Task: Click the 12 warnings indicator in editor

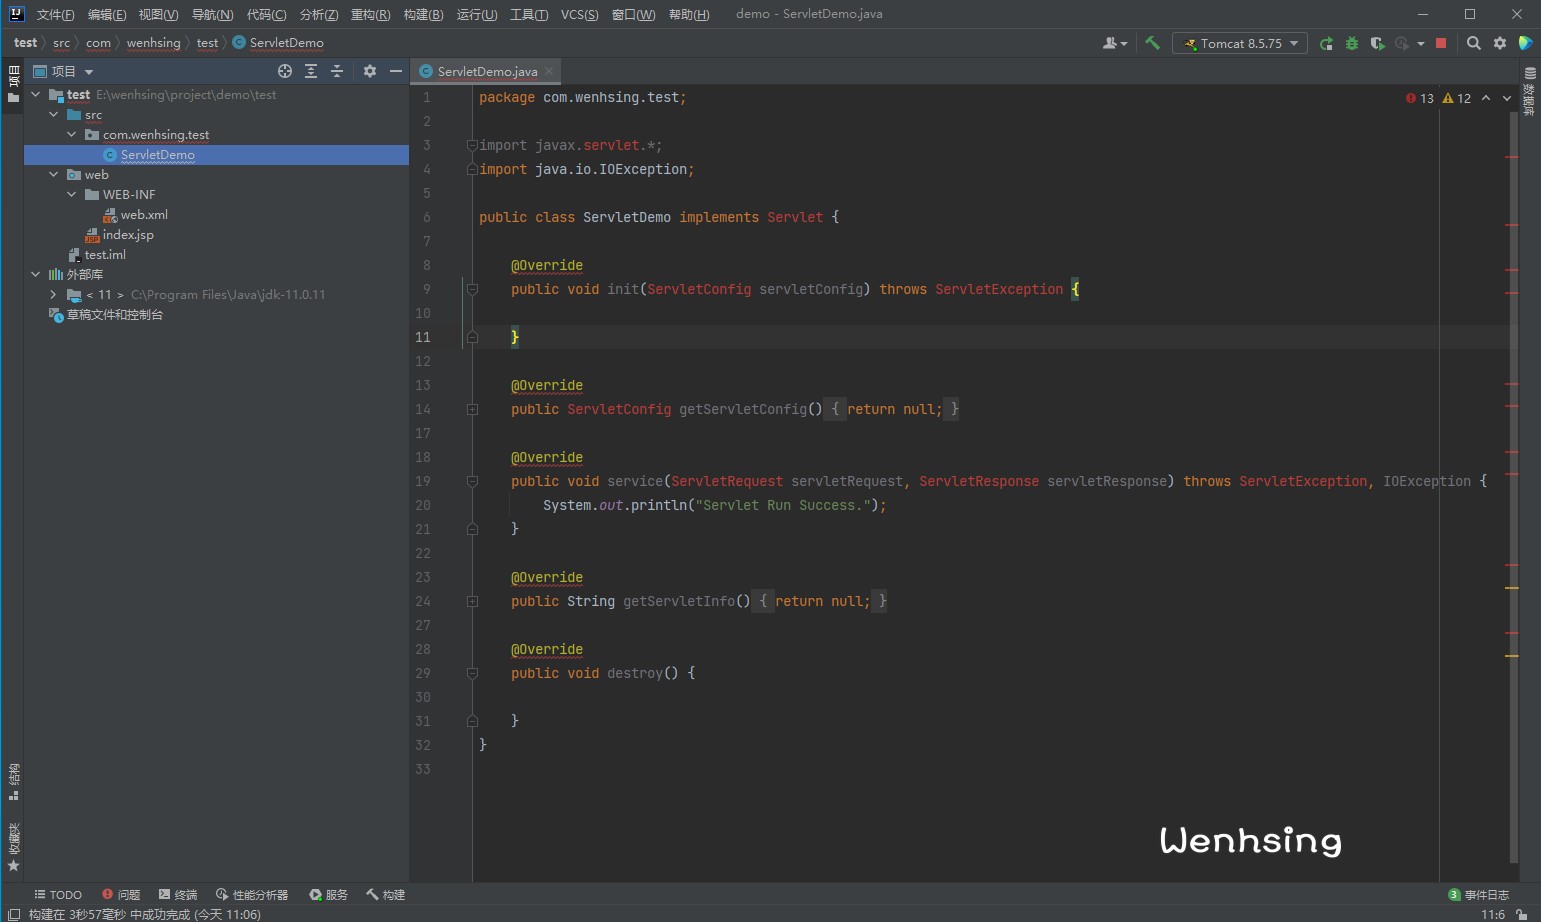Action: pos(1457,98)
